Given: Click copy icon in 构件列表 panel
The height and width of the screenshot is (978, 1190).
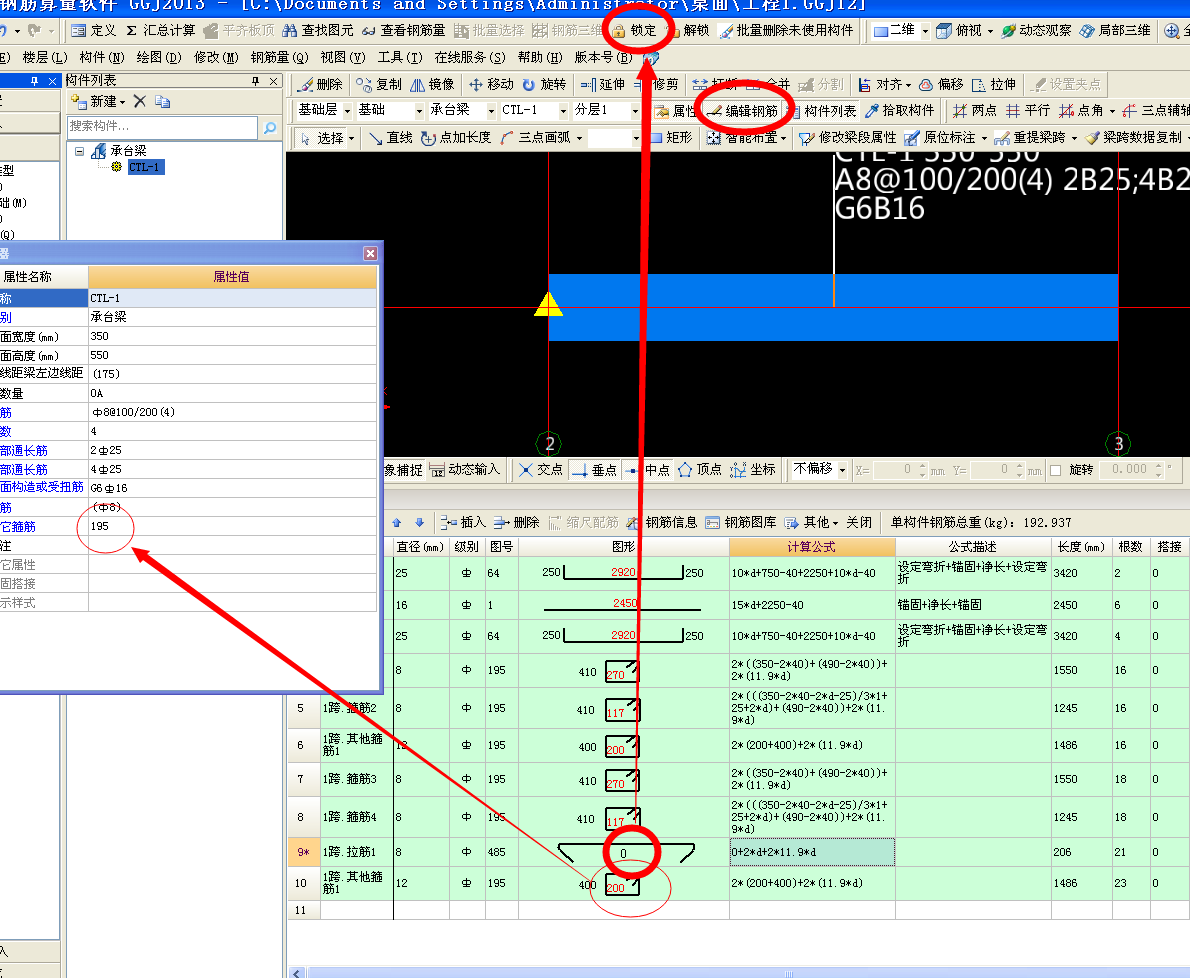Looking at the screenshot, I should [162, 102].
